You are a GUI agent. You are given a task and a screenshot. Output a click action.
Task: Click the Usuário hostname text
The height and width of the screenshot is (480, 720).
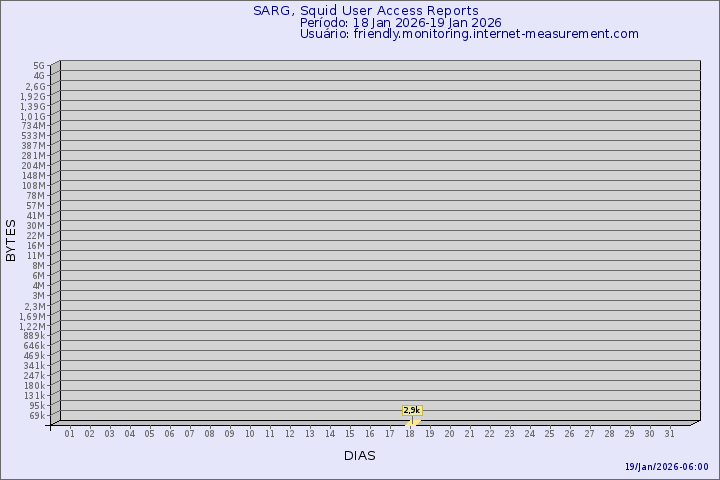(x=469, y=33)
